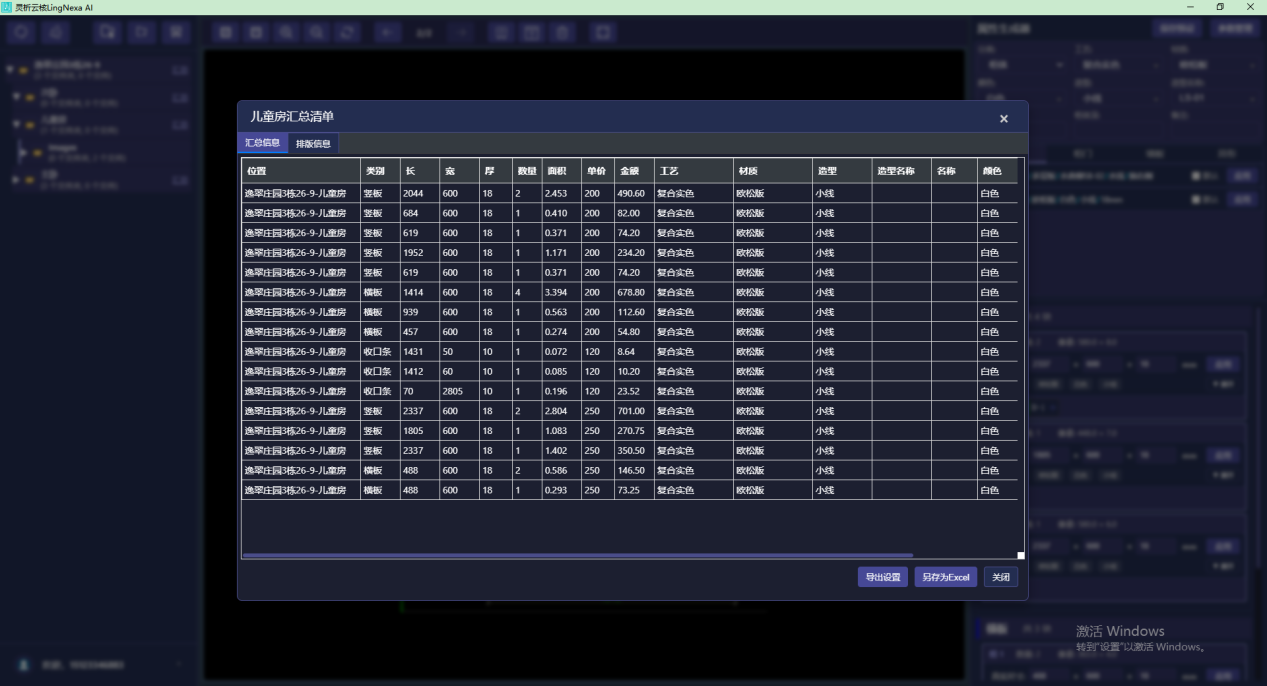Select the amount cell 54.80
The image size is (1267, 686).
pyautogui.click(x=634, y=332)
